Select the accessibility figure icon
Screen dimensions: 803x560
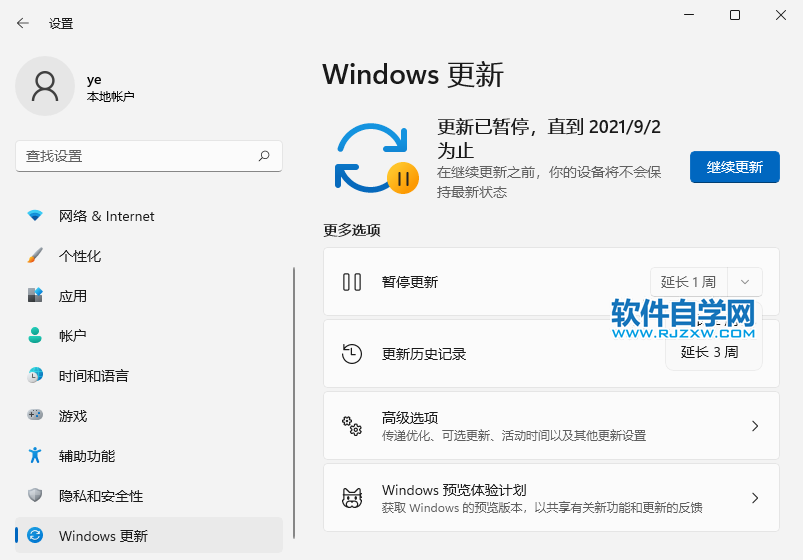(35, 455)
